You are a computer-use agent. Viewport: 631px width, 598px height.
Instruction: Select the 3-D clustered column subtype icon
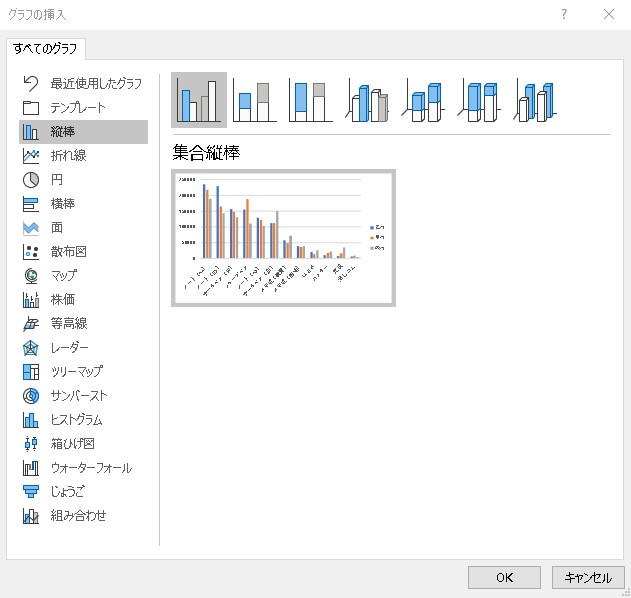368,100
